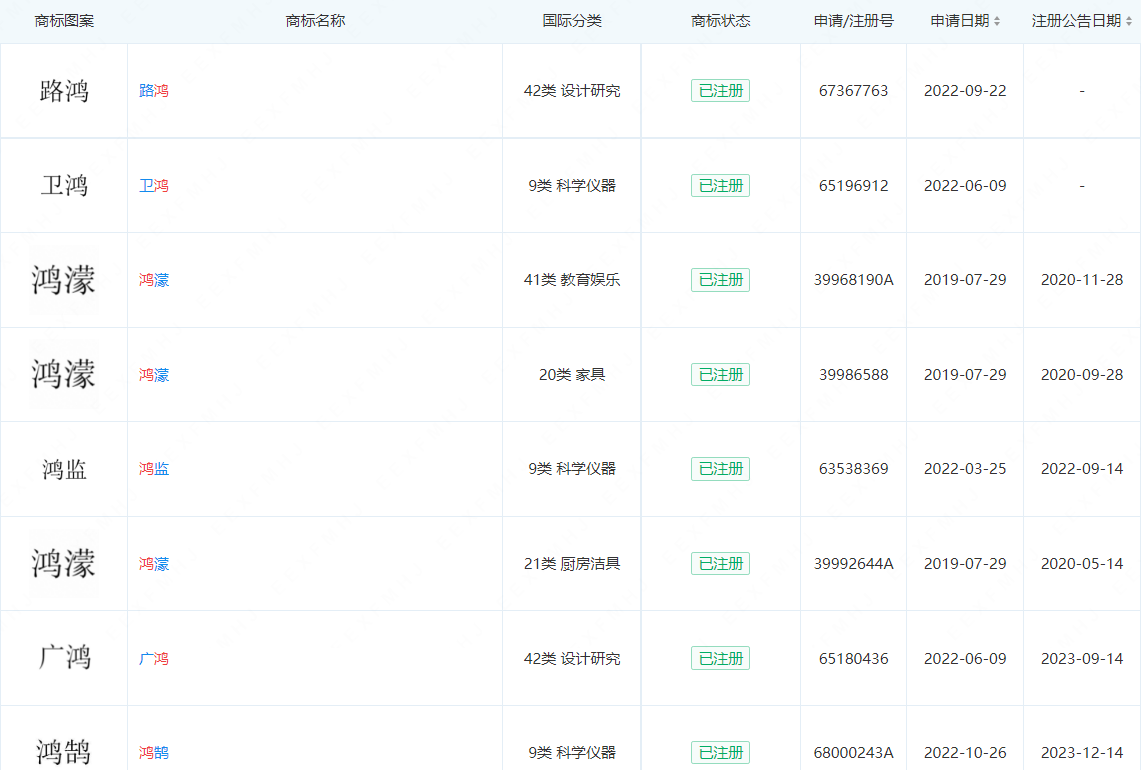Open the 卫鸿 trademark name link
The height and width of the screenshot is (770, 1141).
pos(154,186)
